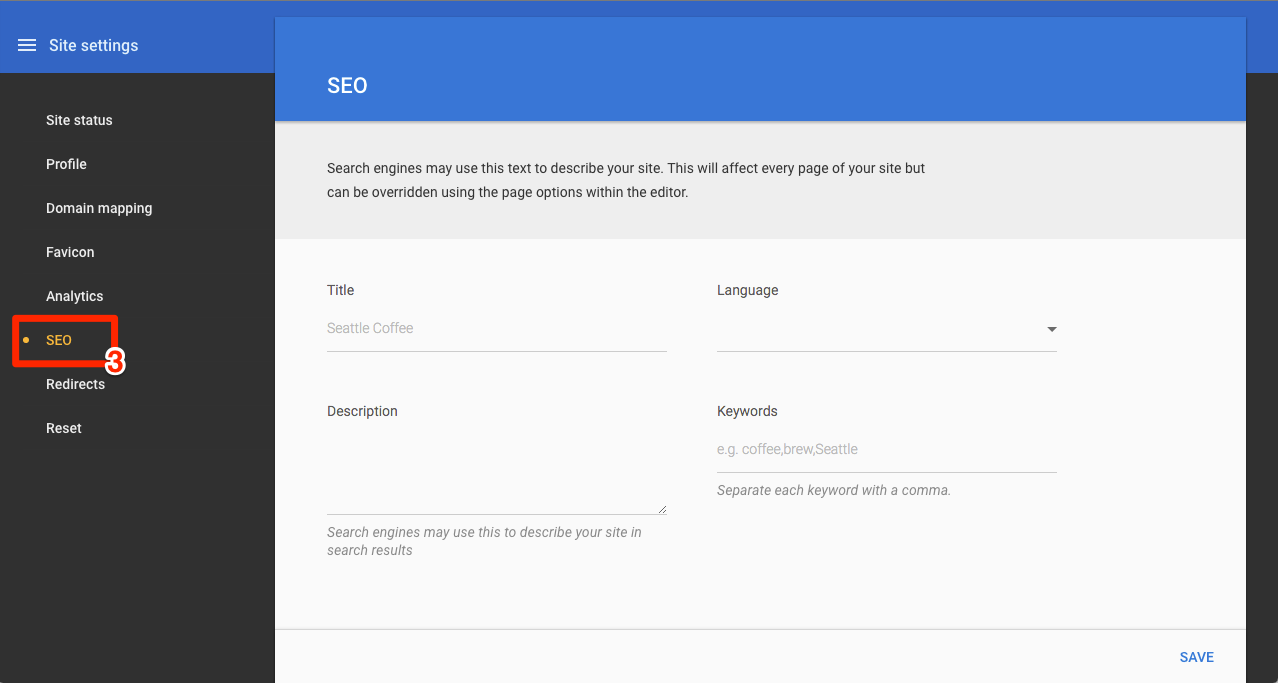The image size is (1278, 683).
Task: Focus the Description text area
Action: [496, 474]
